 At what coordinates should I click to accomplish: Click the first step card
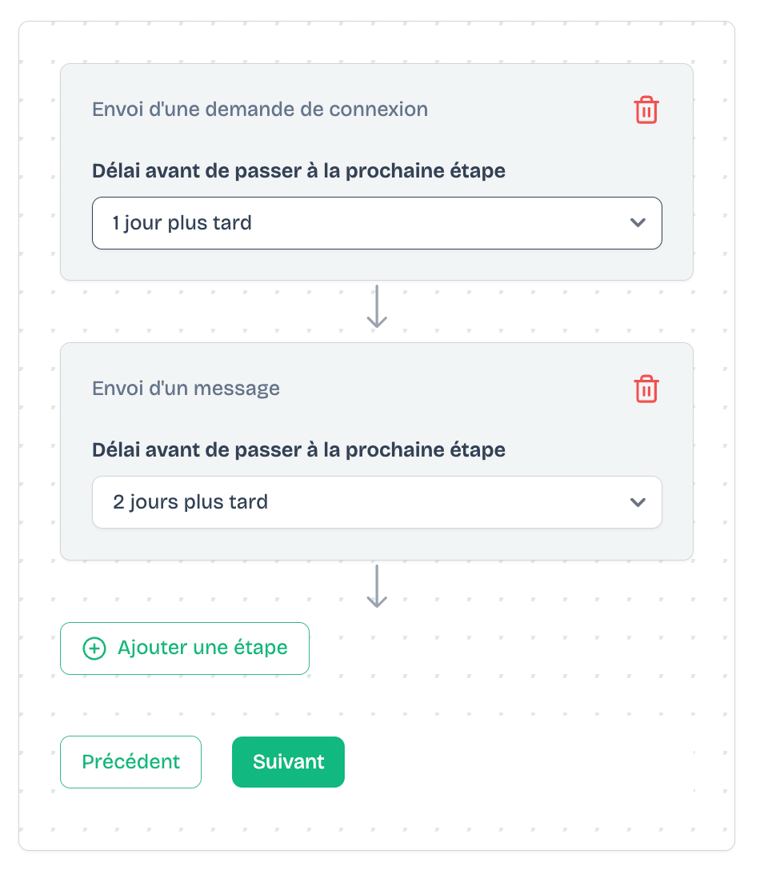pyautogui.click(x=377, y=170)
